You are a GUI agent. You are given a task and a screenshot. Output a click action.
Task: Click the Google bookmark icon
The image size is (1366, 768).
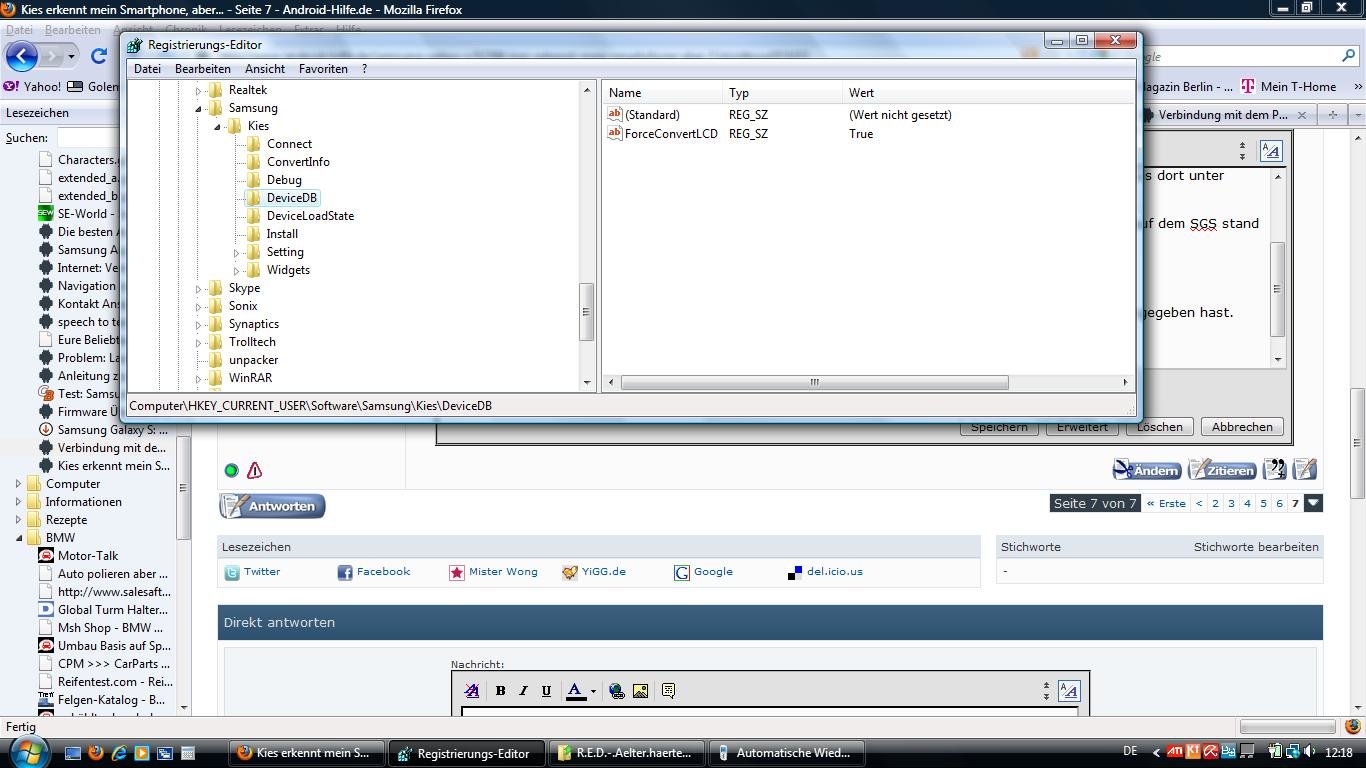682,573
